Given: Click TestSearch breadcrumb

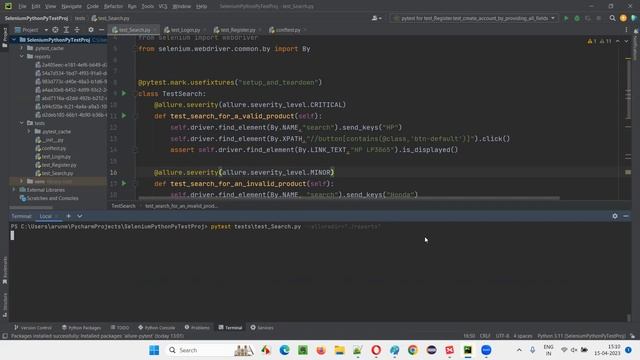Looking at the screenshot, I should [x=123, y=206].
